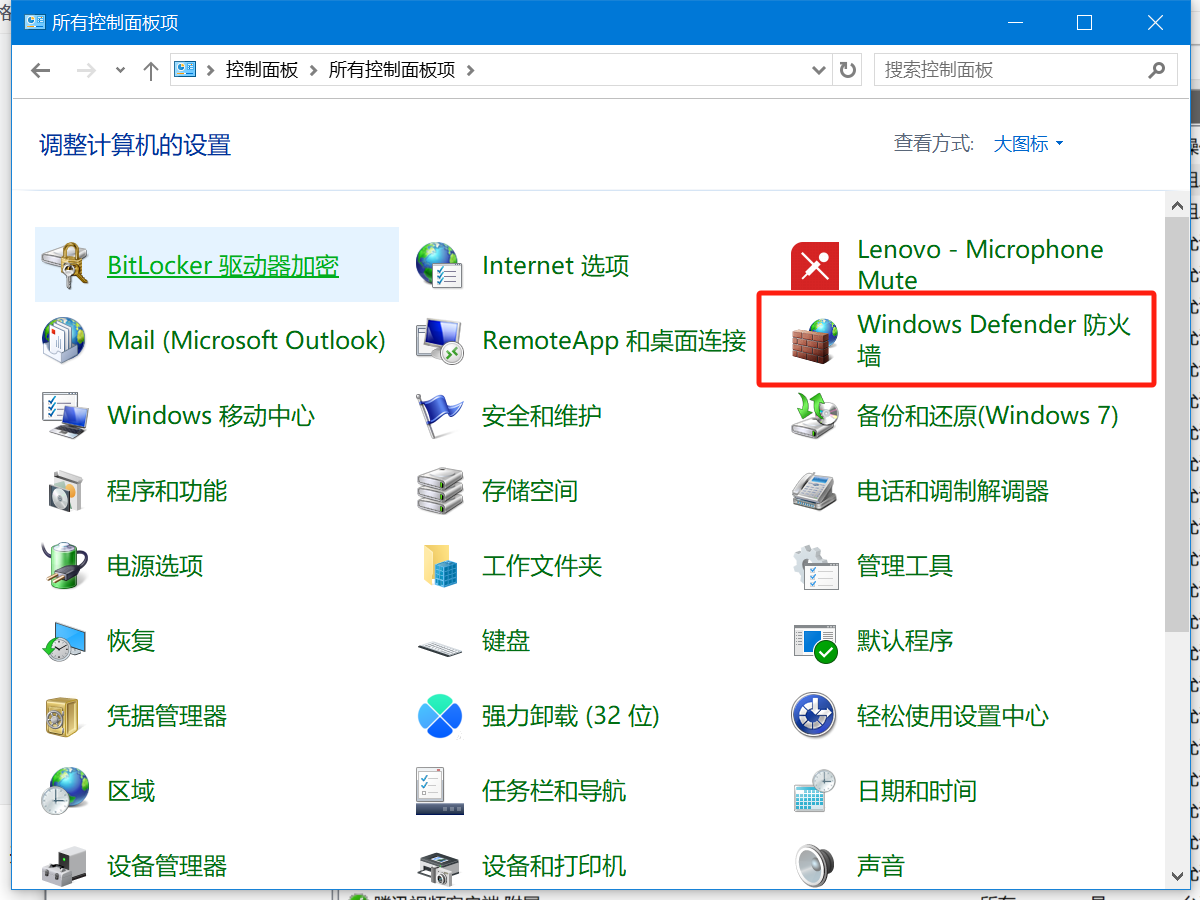Open the 凭据管理器 safe icon
This screenshot has height=900, width=1200.
pos(65,715)
